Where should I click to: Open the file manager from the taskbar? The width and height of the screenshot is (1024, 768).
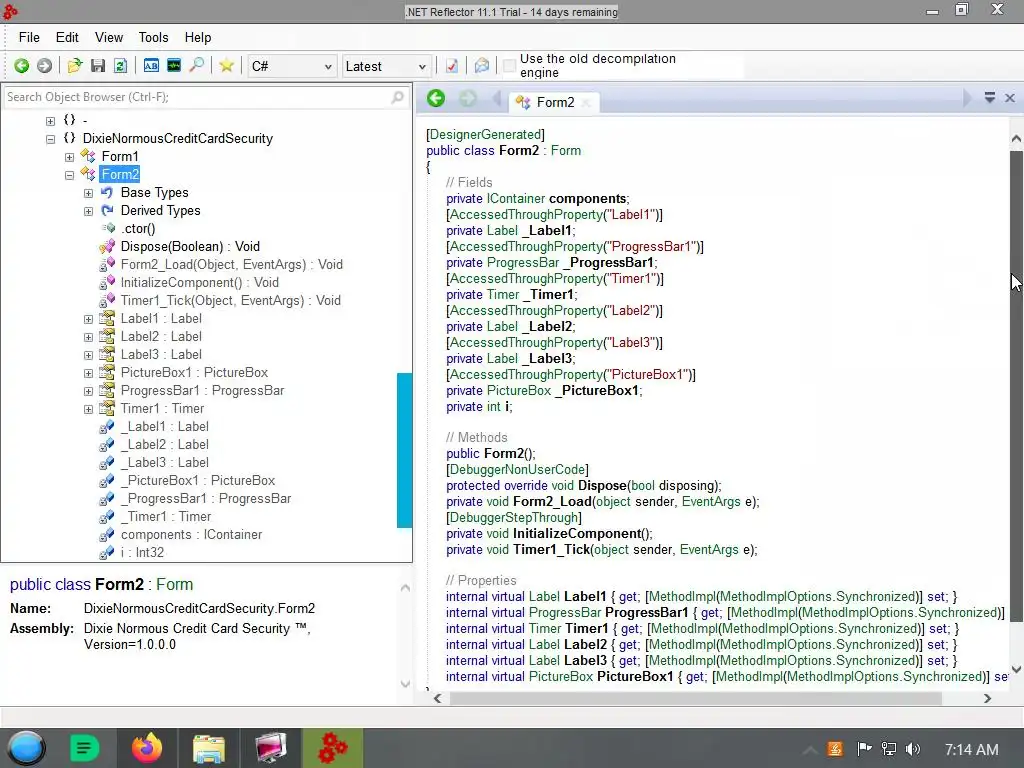[208, 748]
